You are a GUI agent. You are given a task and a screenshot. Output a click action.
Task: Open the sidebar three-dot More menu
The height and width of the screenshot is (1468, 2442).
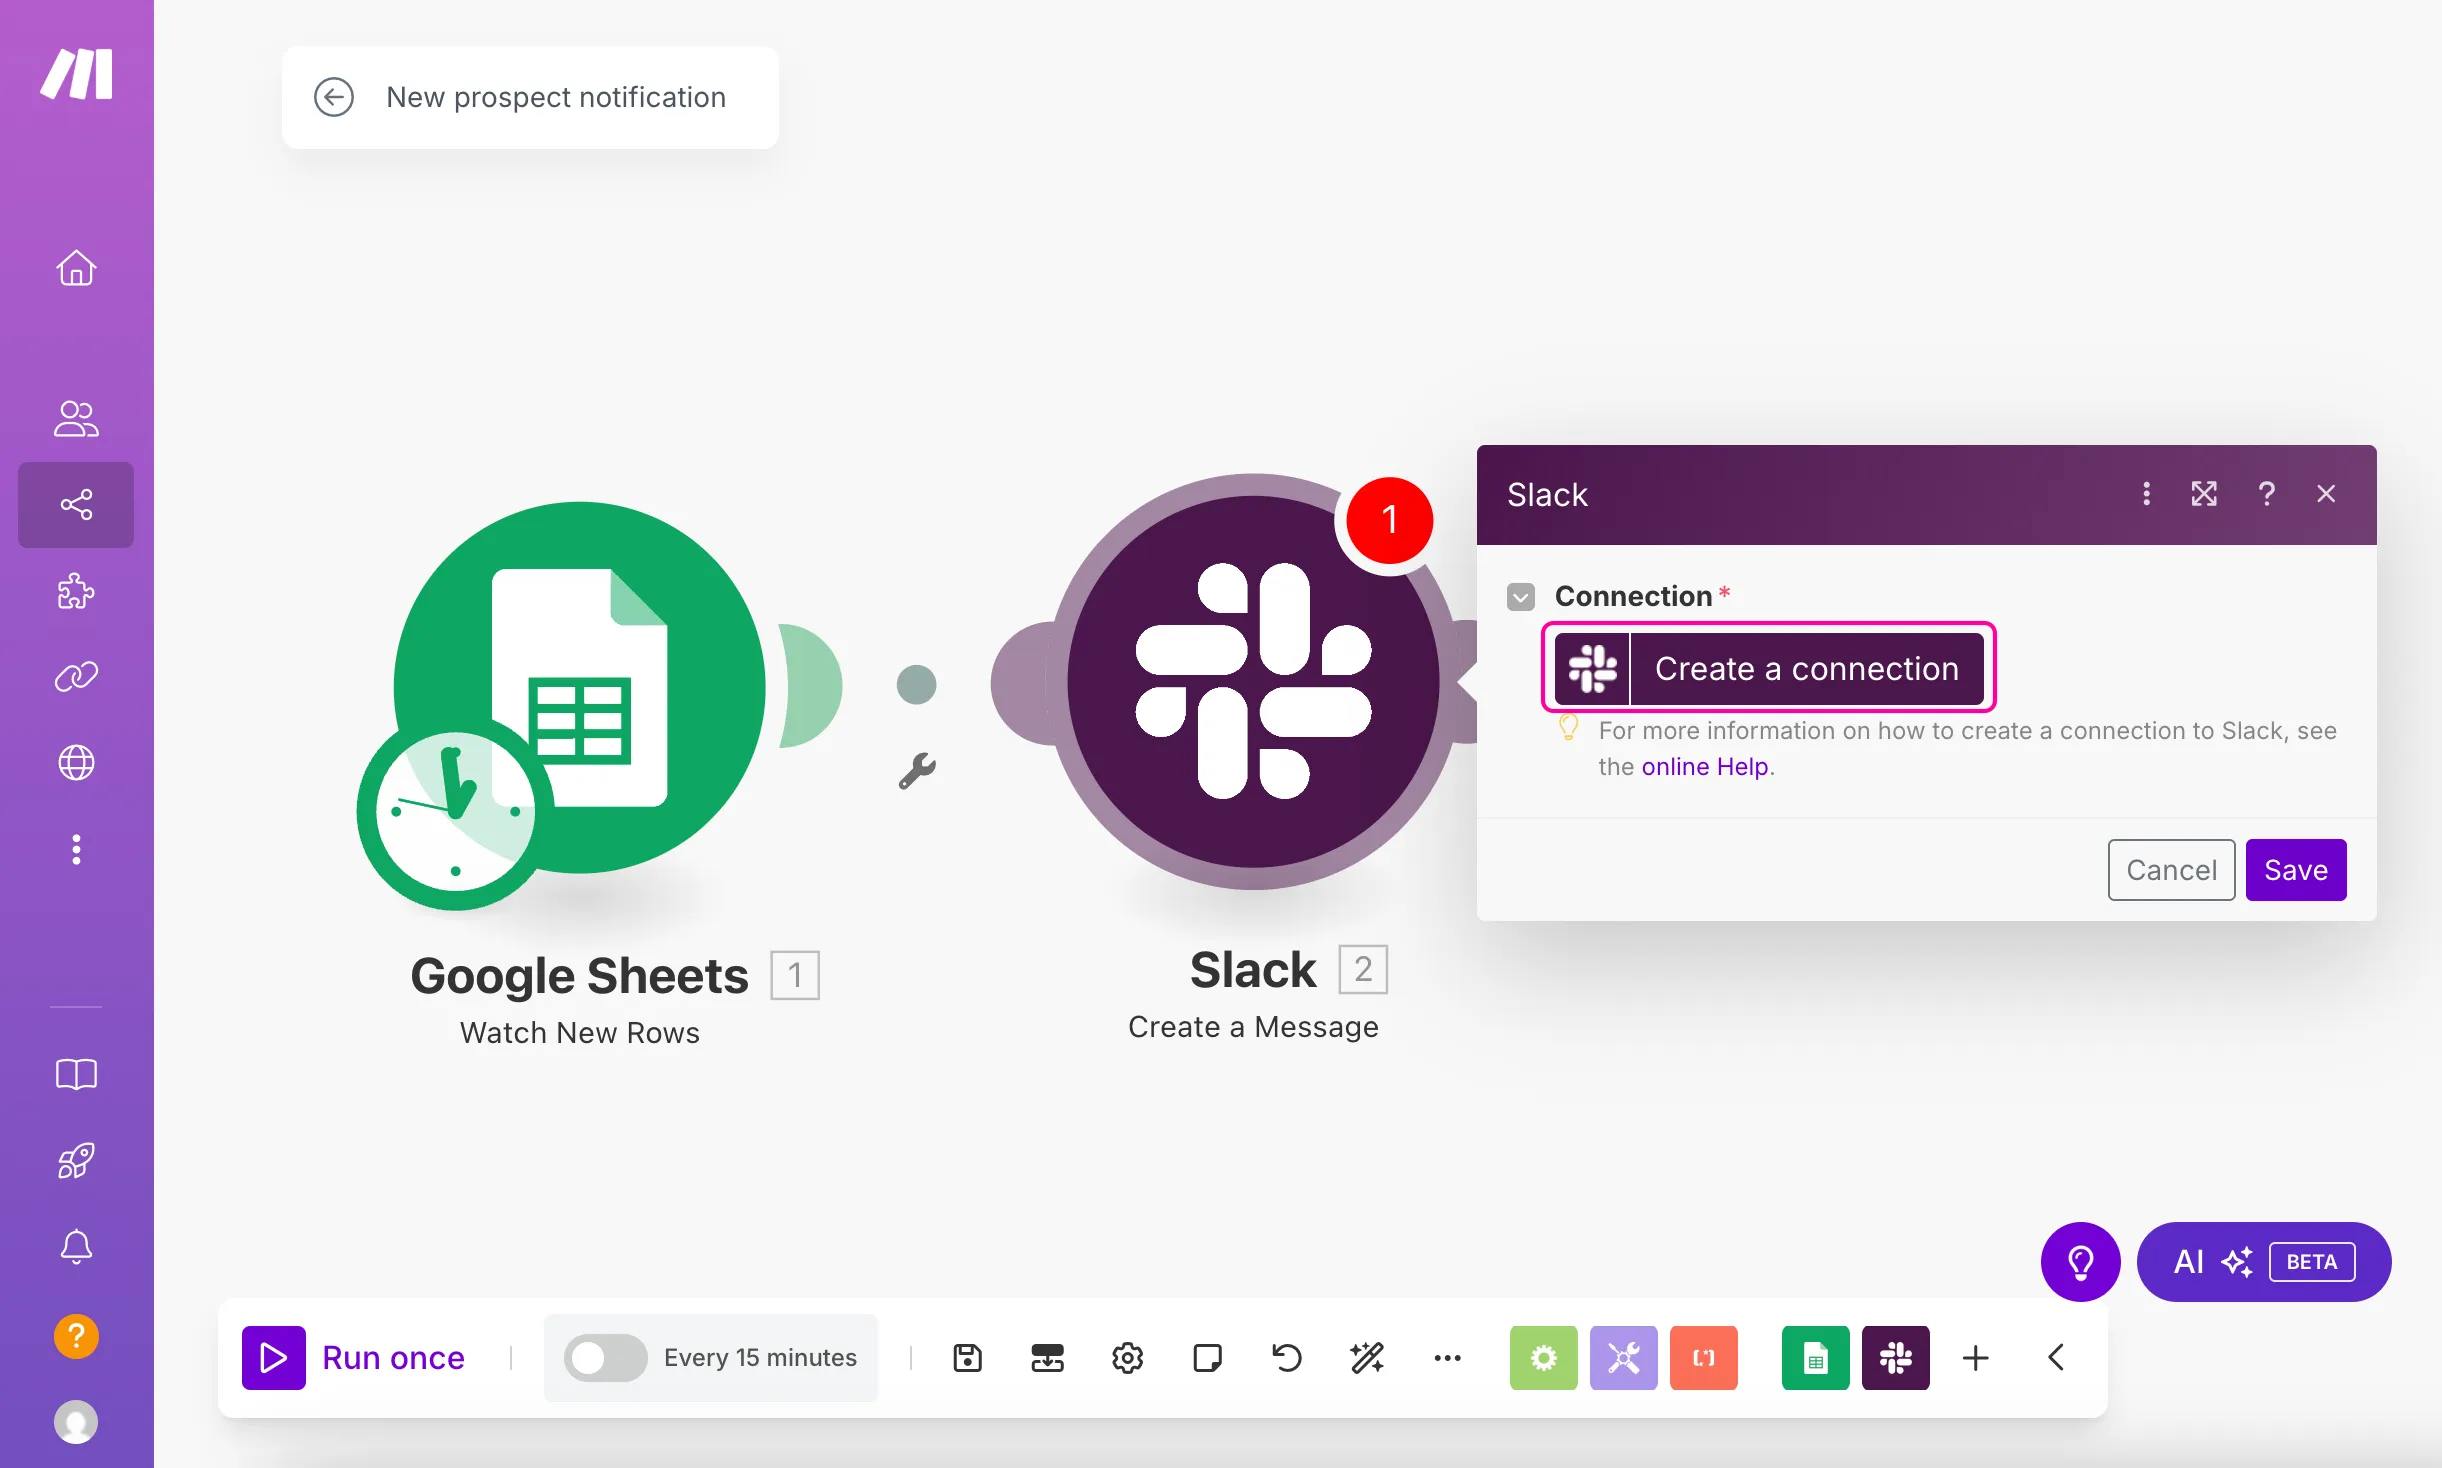[x=76, y=850]
